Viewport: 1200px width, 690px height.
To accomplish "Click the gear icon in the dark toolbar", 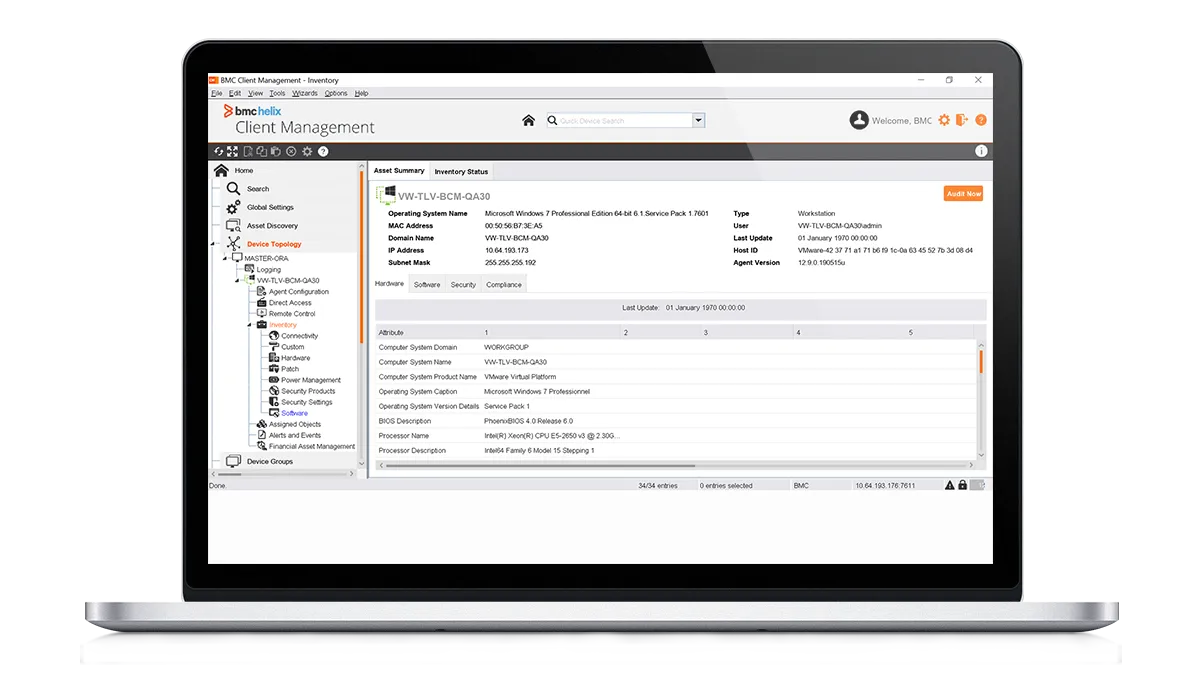I will 307,151.
